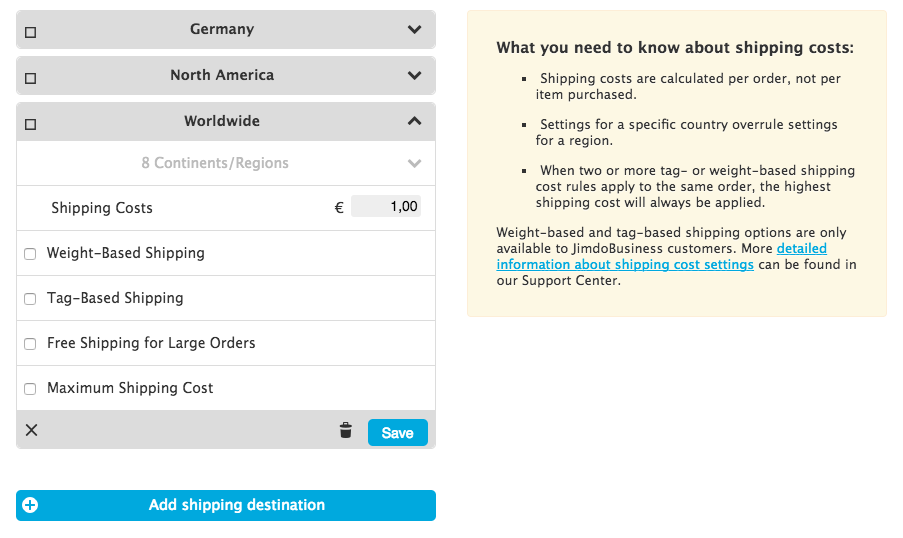903x538 pixels.
Task: Click the X cancel icon
Action: [32, 430]
